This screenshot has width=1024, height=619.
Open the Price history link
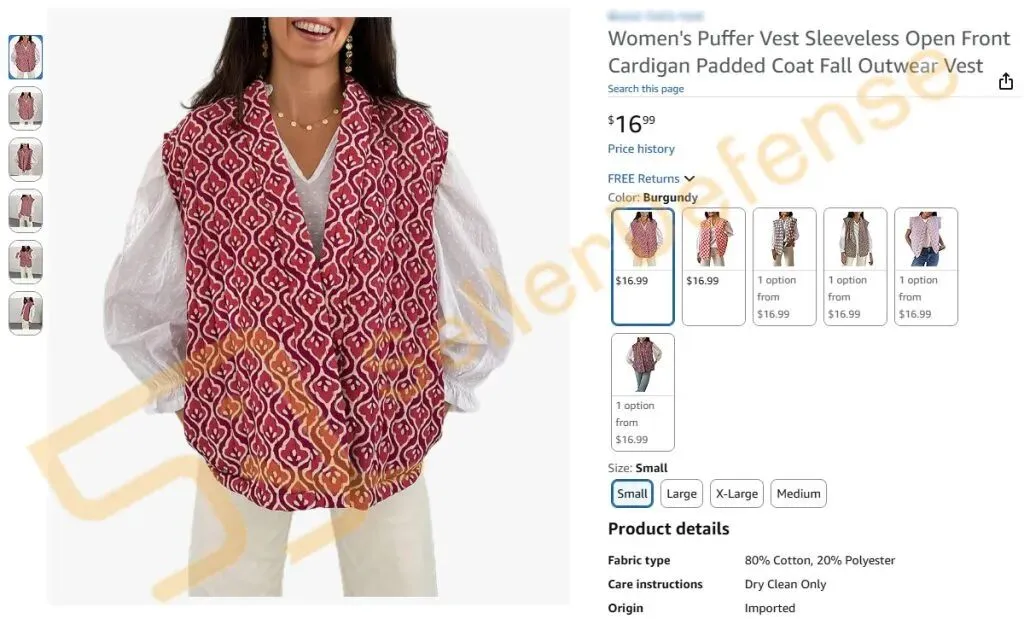641,149
